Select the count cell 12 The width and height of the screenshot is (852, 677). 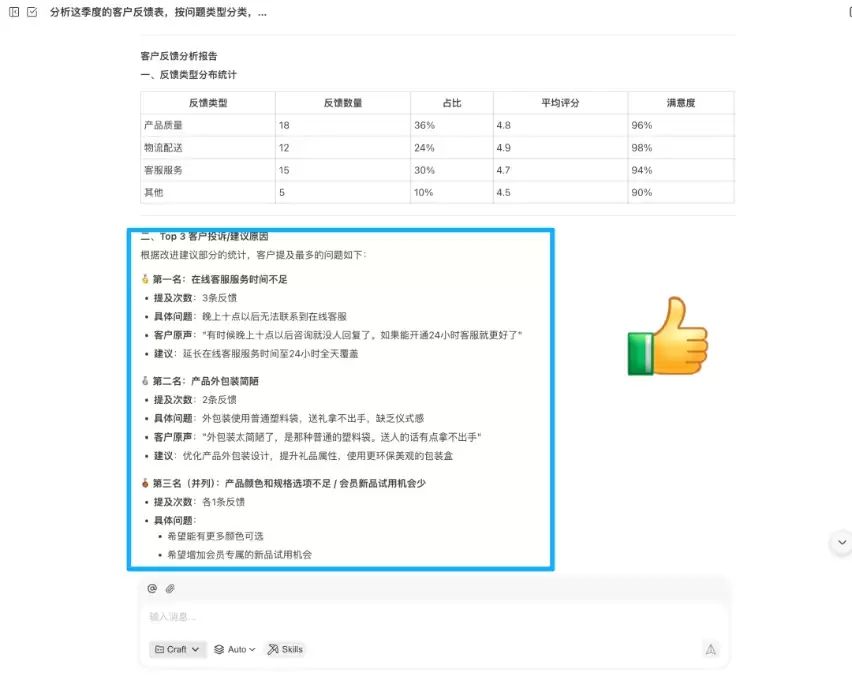(x=343, y=148)
